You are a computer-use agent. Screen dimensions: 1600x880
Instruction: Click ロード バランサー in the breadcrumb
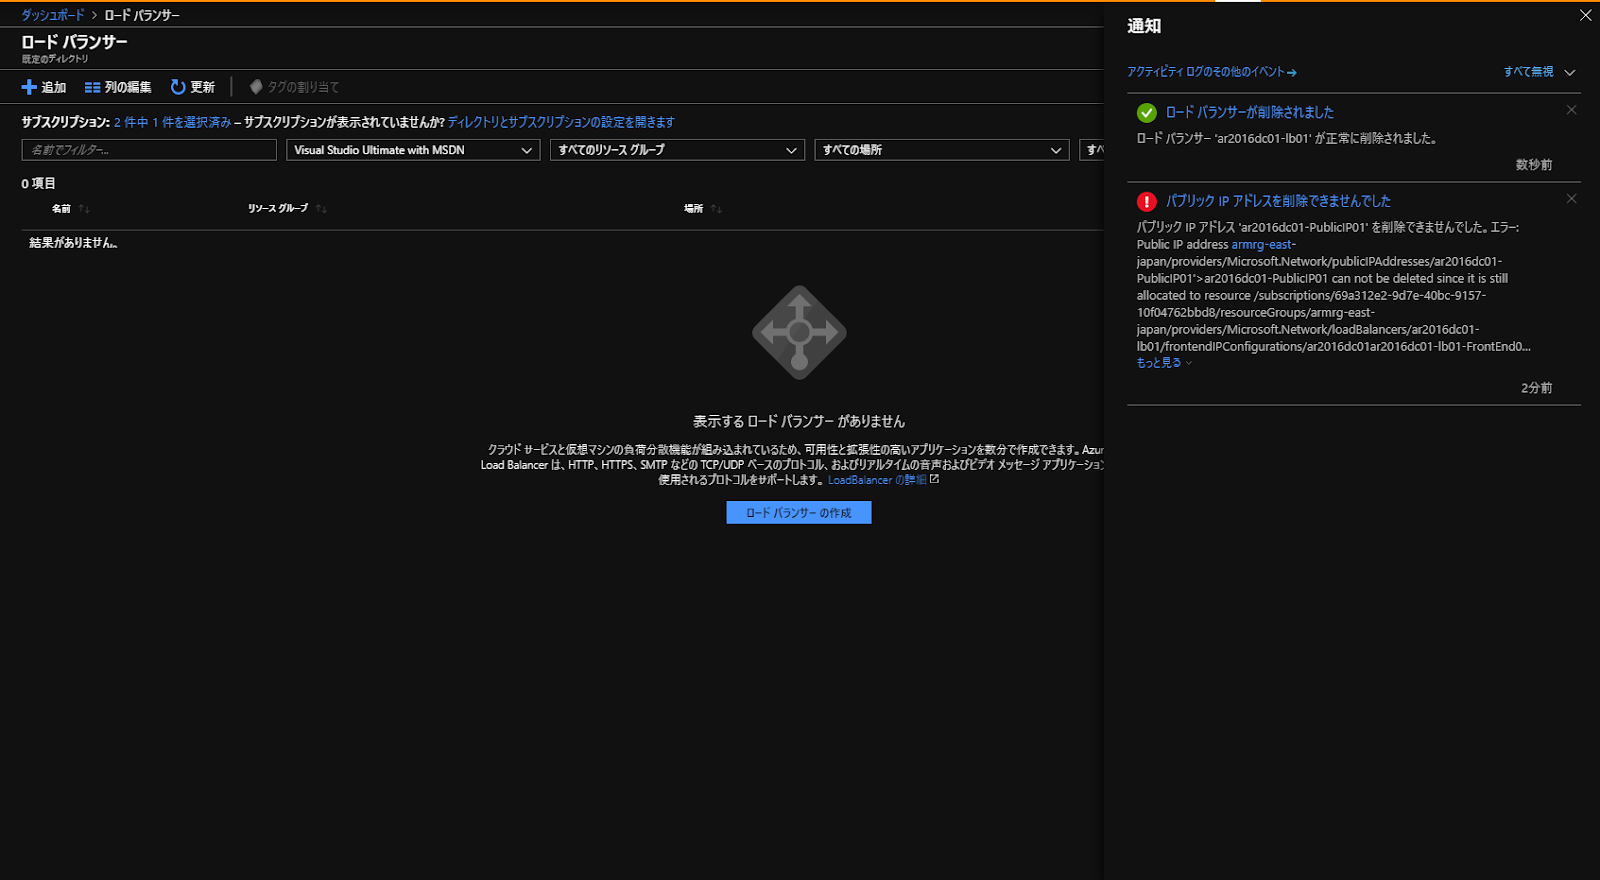142,15
